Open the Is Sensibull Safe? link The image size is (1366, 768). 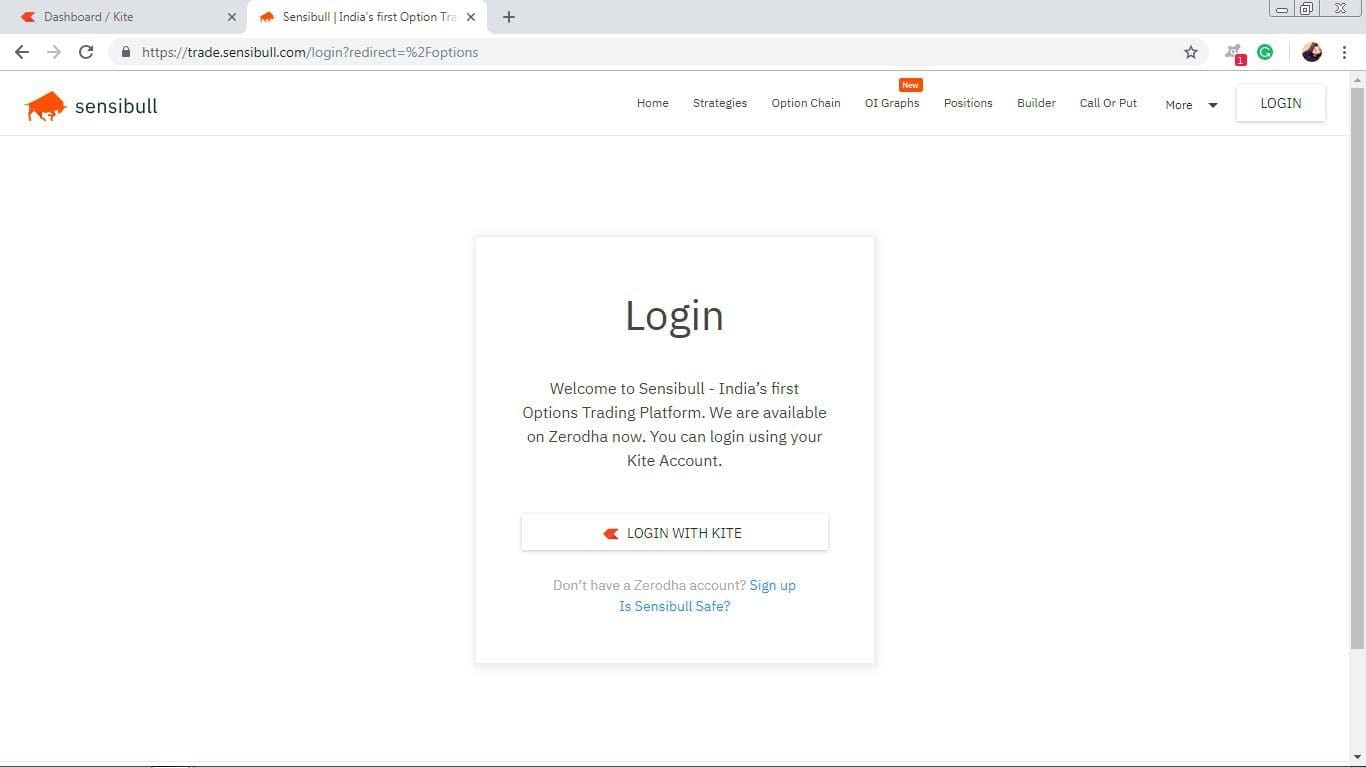(x=675, y=606)
